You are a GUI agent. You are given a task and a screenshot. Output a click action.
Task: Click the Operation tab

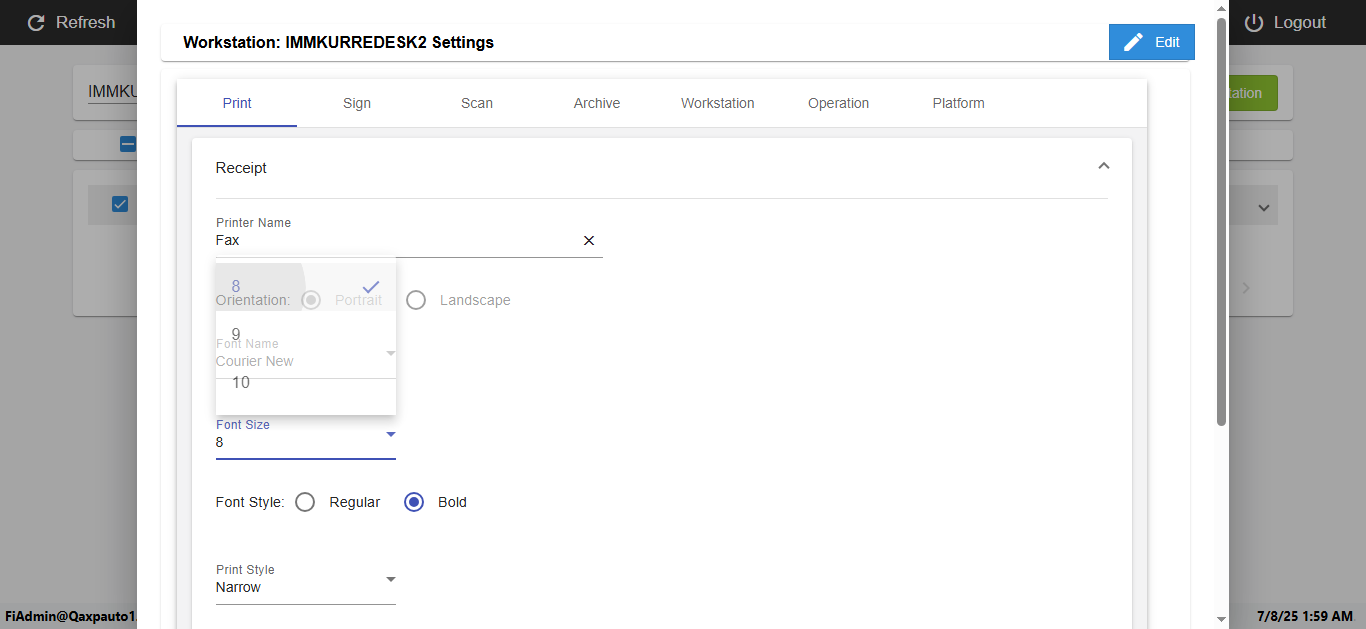point(838,103)
